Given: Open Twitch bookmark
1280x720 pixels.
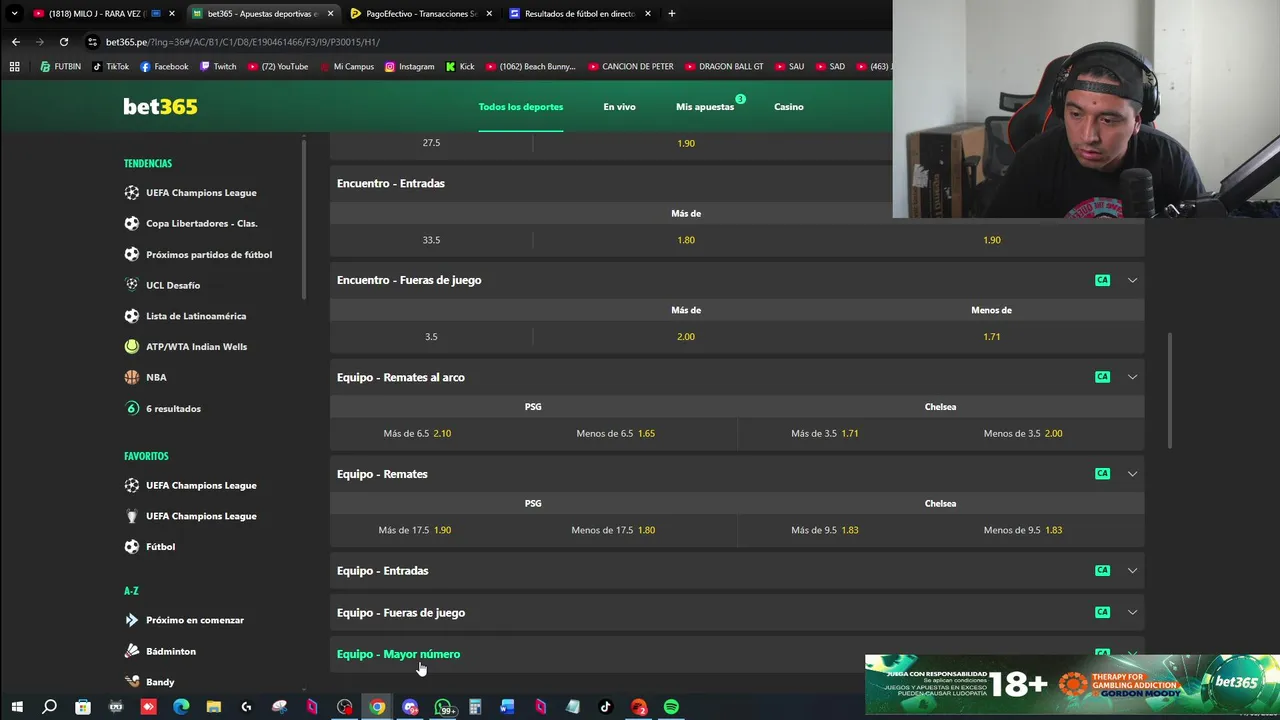Looking at the screenshot, I should tap(218, 67).
